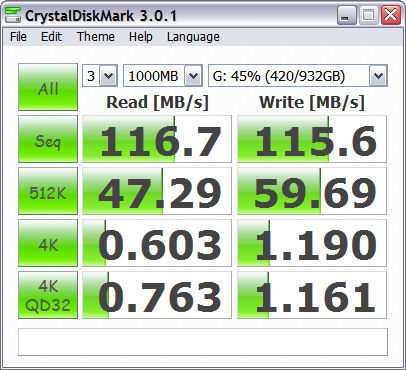Click the 4K QD32 read result 0.763
Viewport: 406px width, 370px height.
[157, 295]
